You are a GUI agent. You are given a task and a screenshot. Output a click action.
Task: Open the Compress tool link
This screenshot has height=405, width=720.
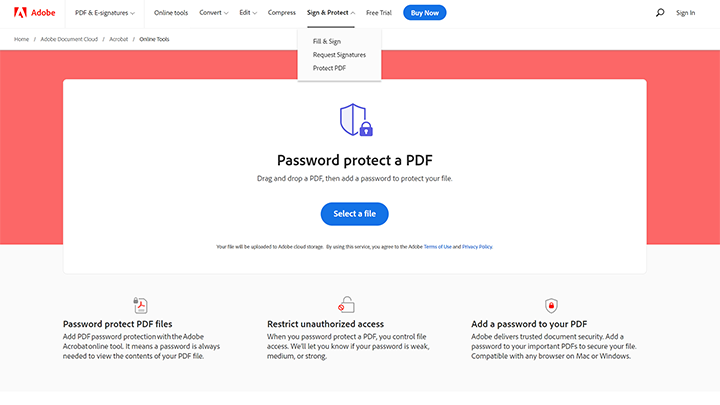[282, 13]
